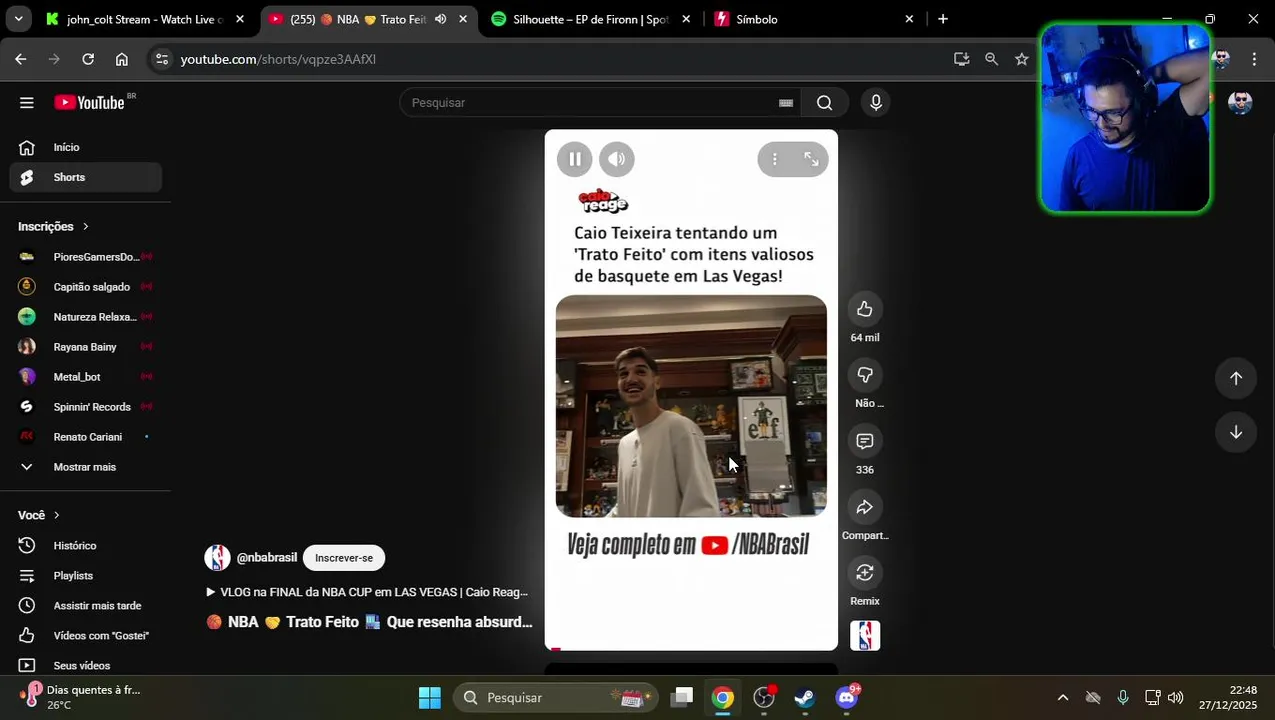Open a new Chrome tab

tap(943, 19)
